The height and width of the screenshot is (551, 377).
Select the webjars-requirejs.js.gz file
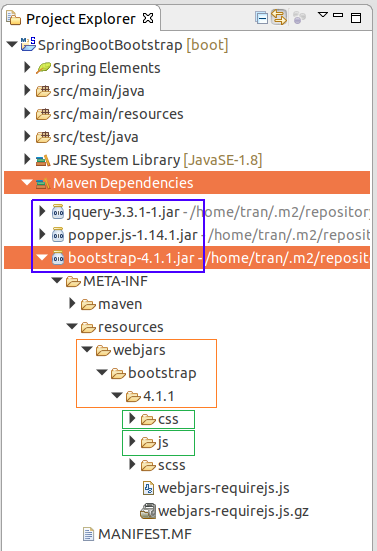coord(233,511)
